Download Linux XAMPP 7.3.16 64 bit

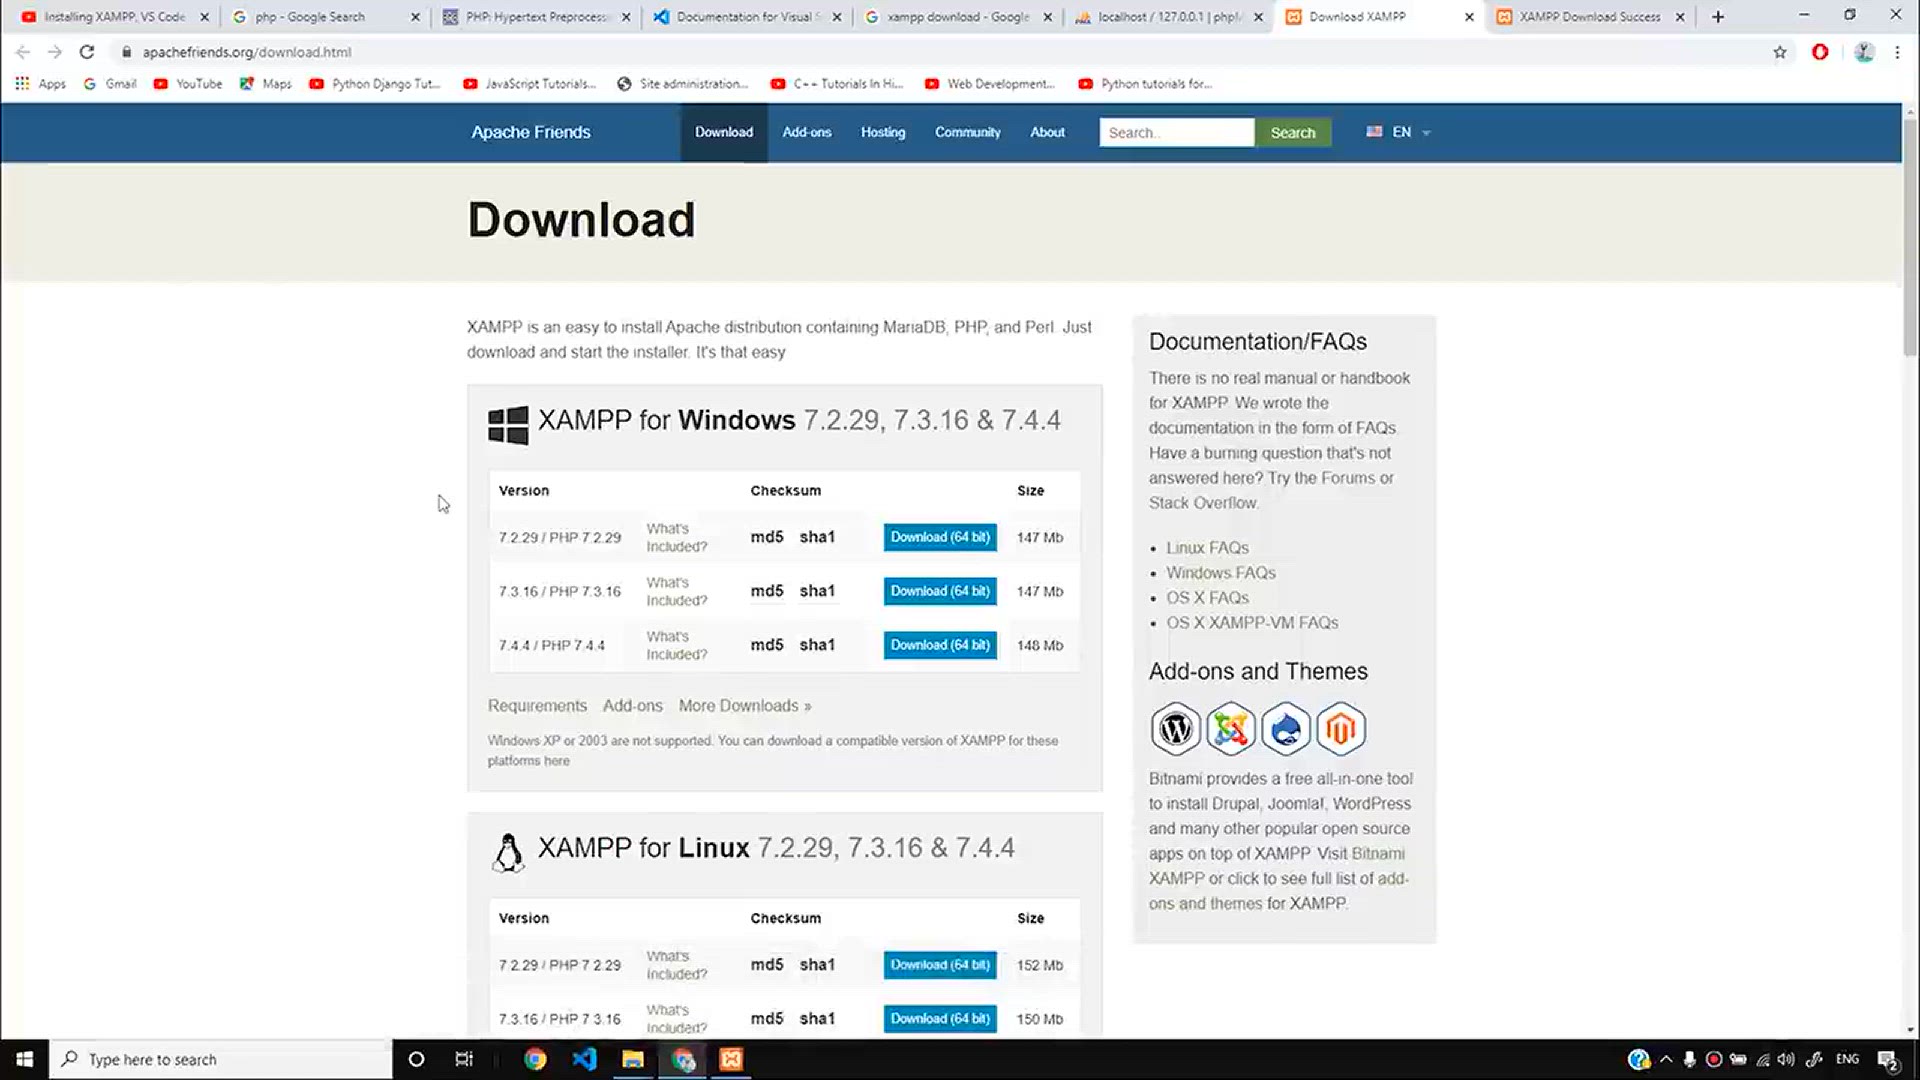(x=940, y=1019)
